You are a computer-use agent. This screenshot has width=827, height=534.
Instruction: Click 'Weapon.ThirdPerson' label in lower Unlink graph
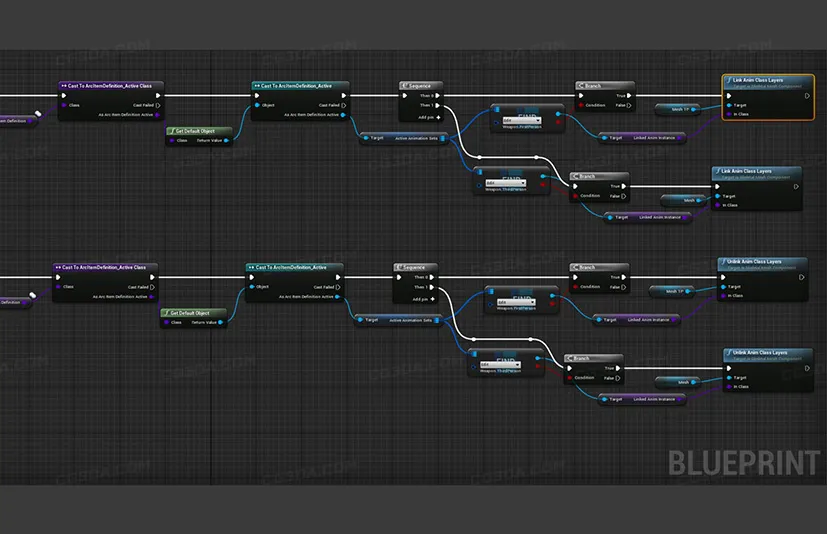pyautogui.click(x=501, y=371)
